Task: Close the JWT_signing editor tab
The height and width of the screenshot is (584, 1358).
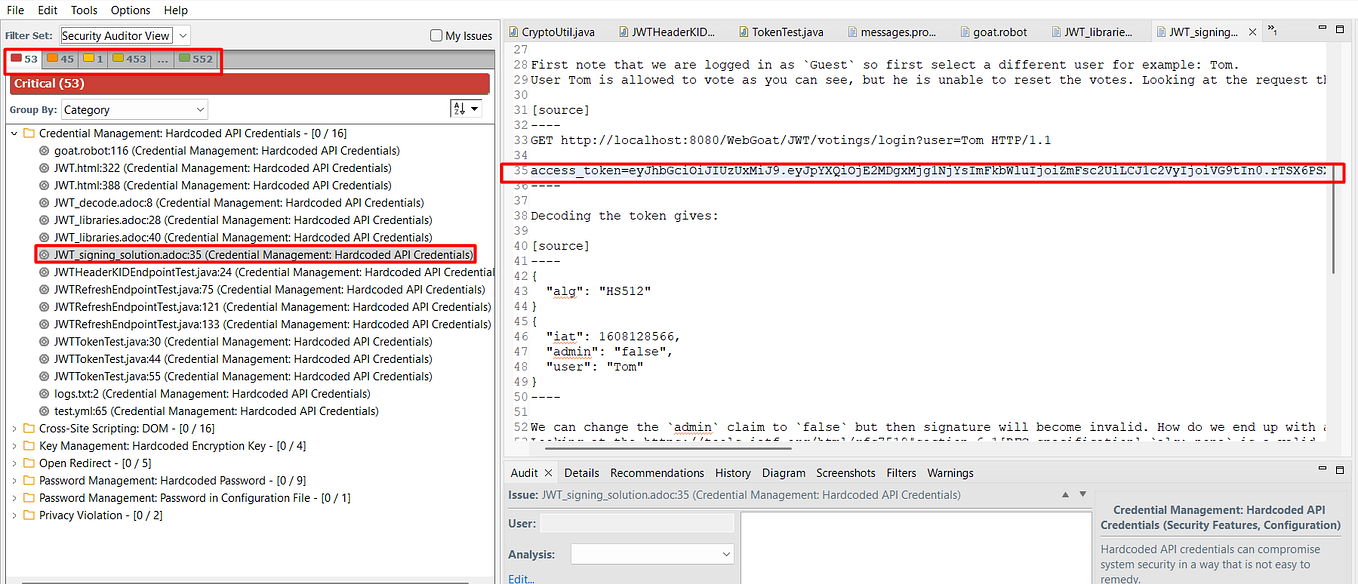Action: tap(1252, 30)
